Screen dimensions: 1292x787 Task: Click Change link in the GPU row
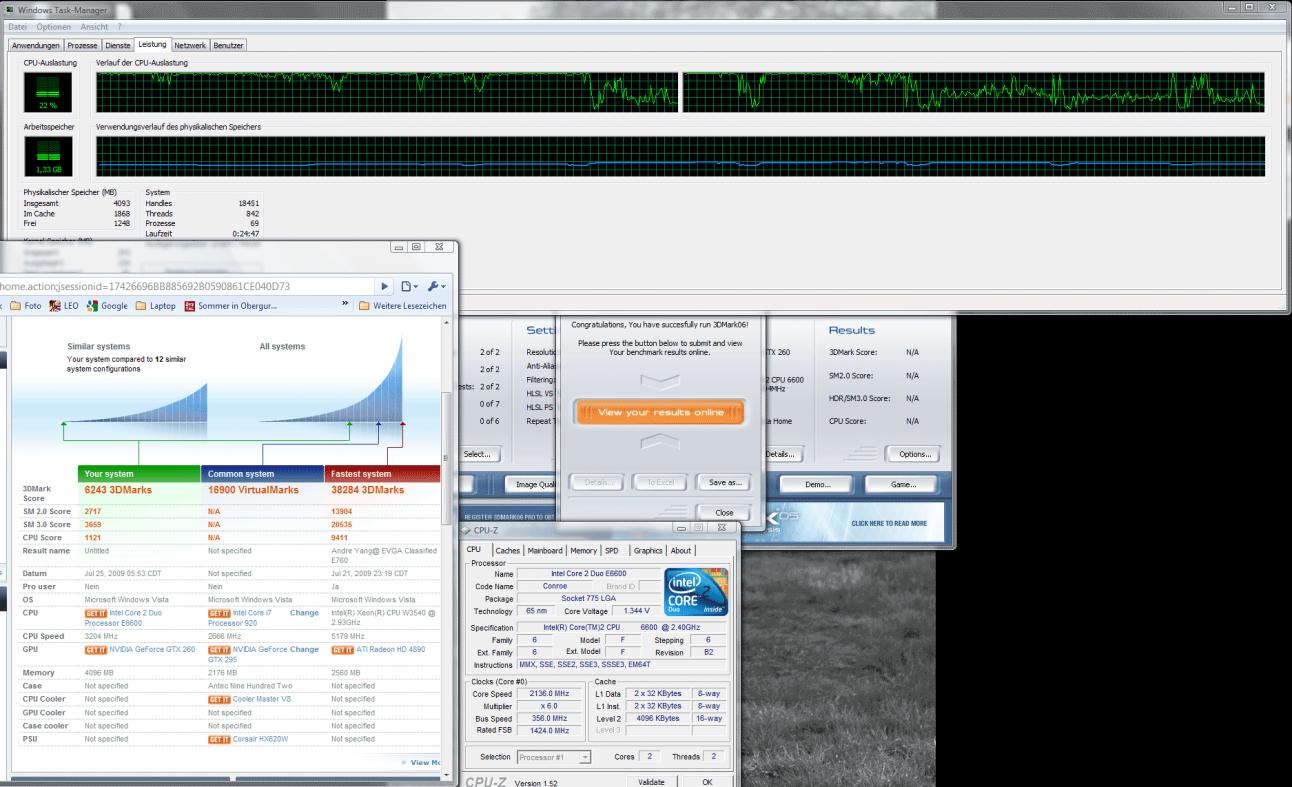pos(303,649)
